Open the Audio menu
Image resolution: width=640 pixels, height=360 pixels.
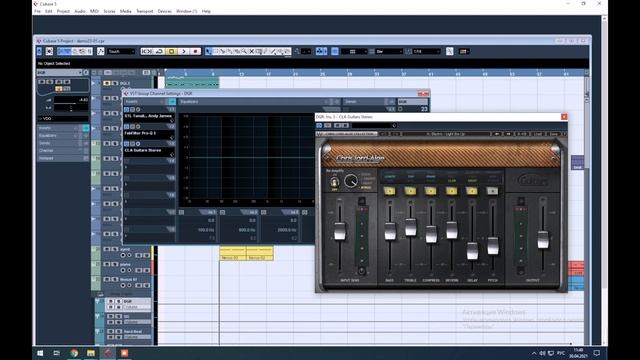(x=80, y=11)
